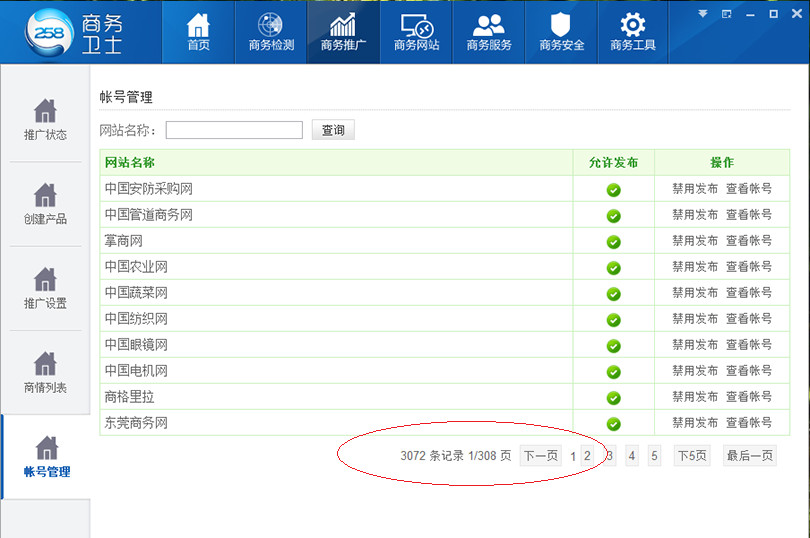This screenshot has height=538, width=810.
Task: Click the 网站名称 search input field
Action: click(x=234, y=130)
